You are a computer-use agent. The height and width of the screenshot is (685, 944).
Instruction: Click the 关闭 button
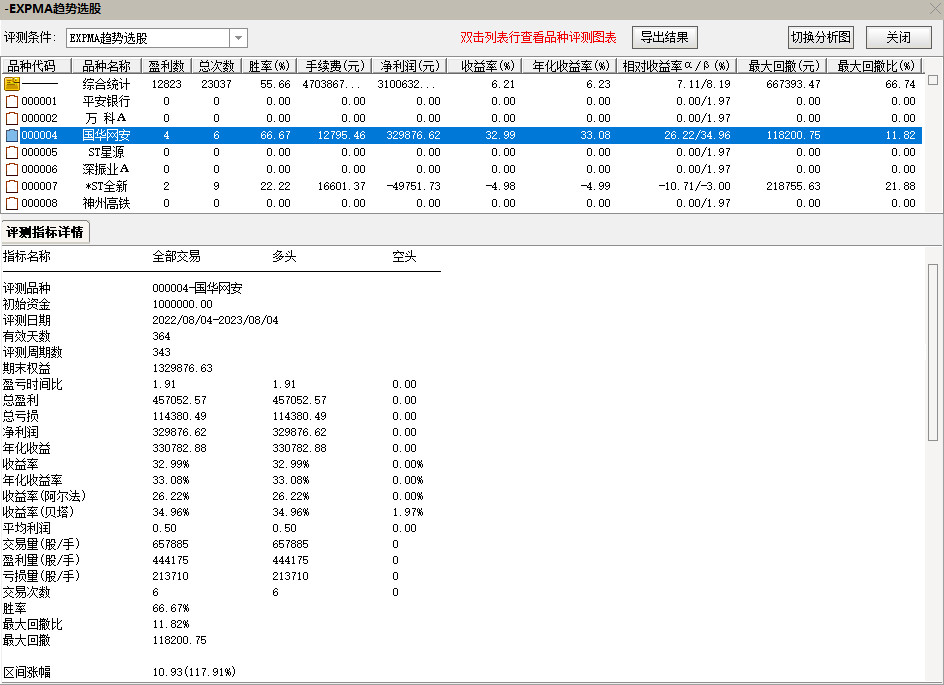[x=898, y=38]
